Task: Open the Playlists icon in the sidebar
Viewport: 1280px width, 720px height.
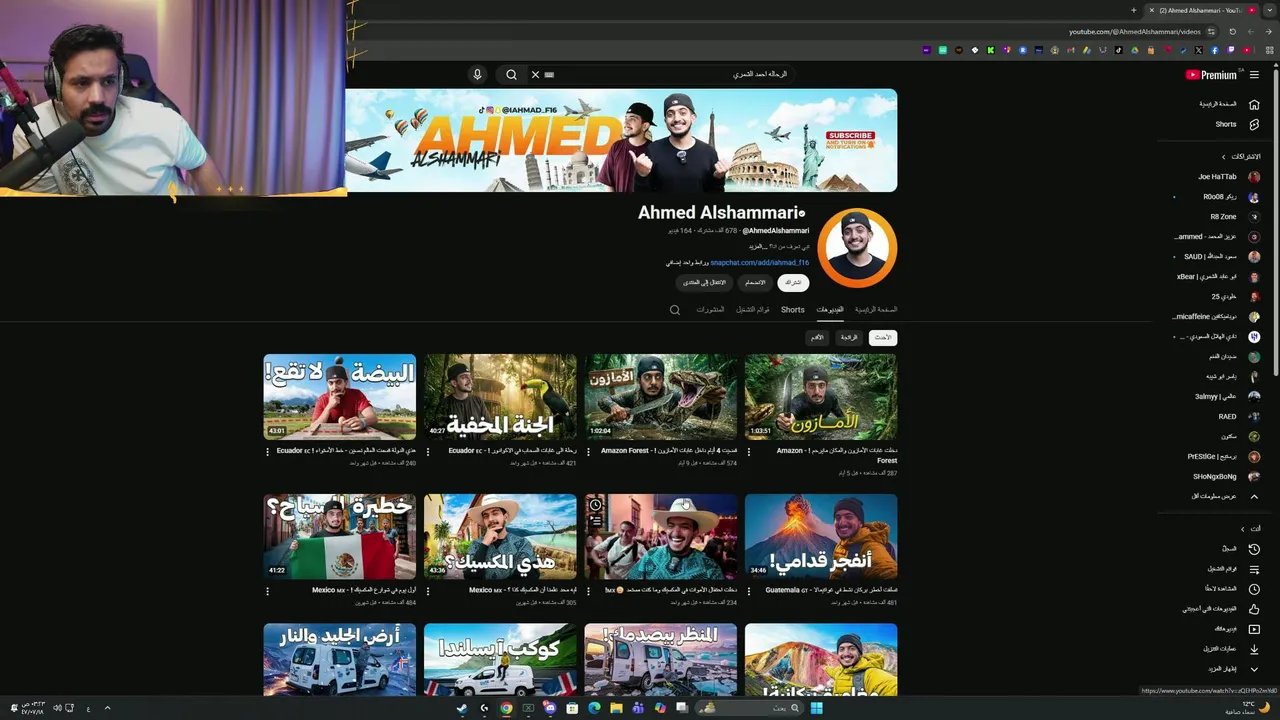Action: [1254, 569]
